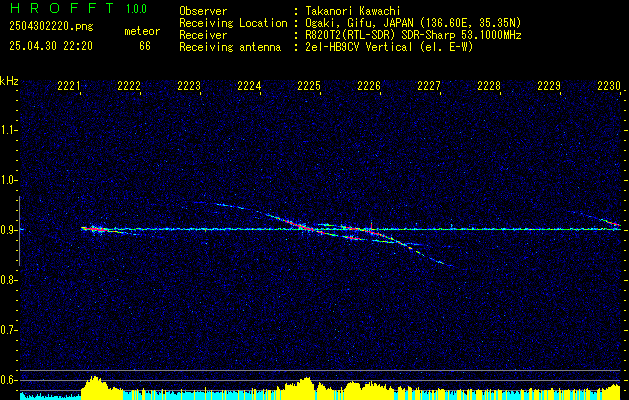The image size is (629, 400).
Task: Click the Receiving Location label
Action: (233, 23)
